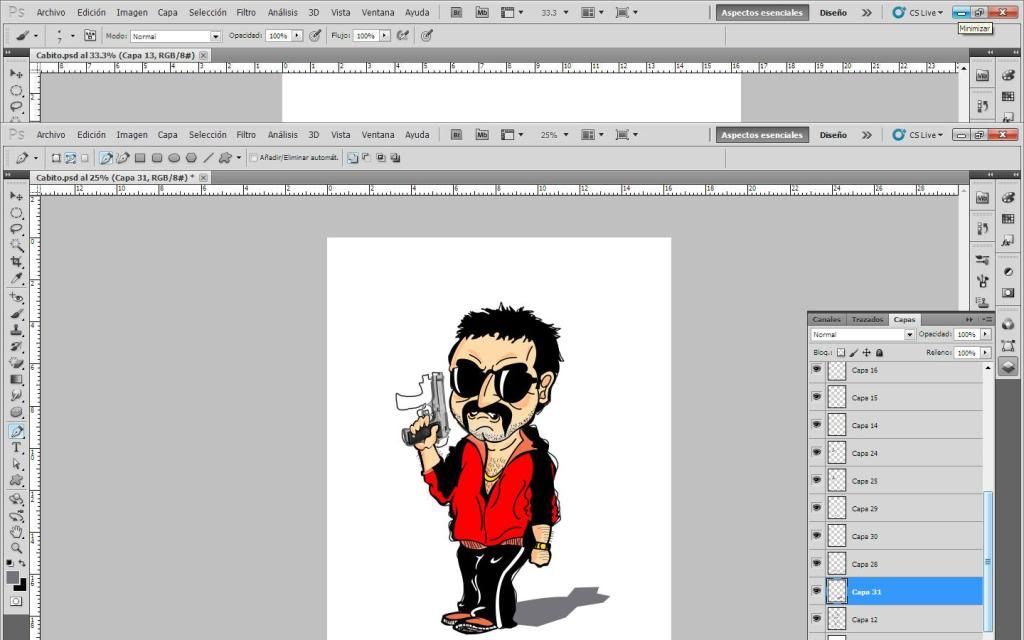
Task: Open the Archivo menu in the front window
Action: tap(51, 135)
